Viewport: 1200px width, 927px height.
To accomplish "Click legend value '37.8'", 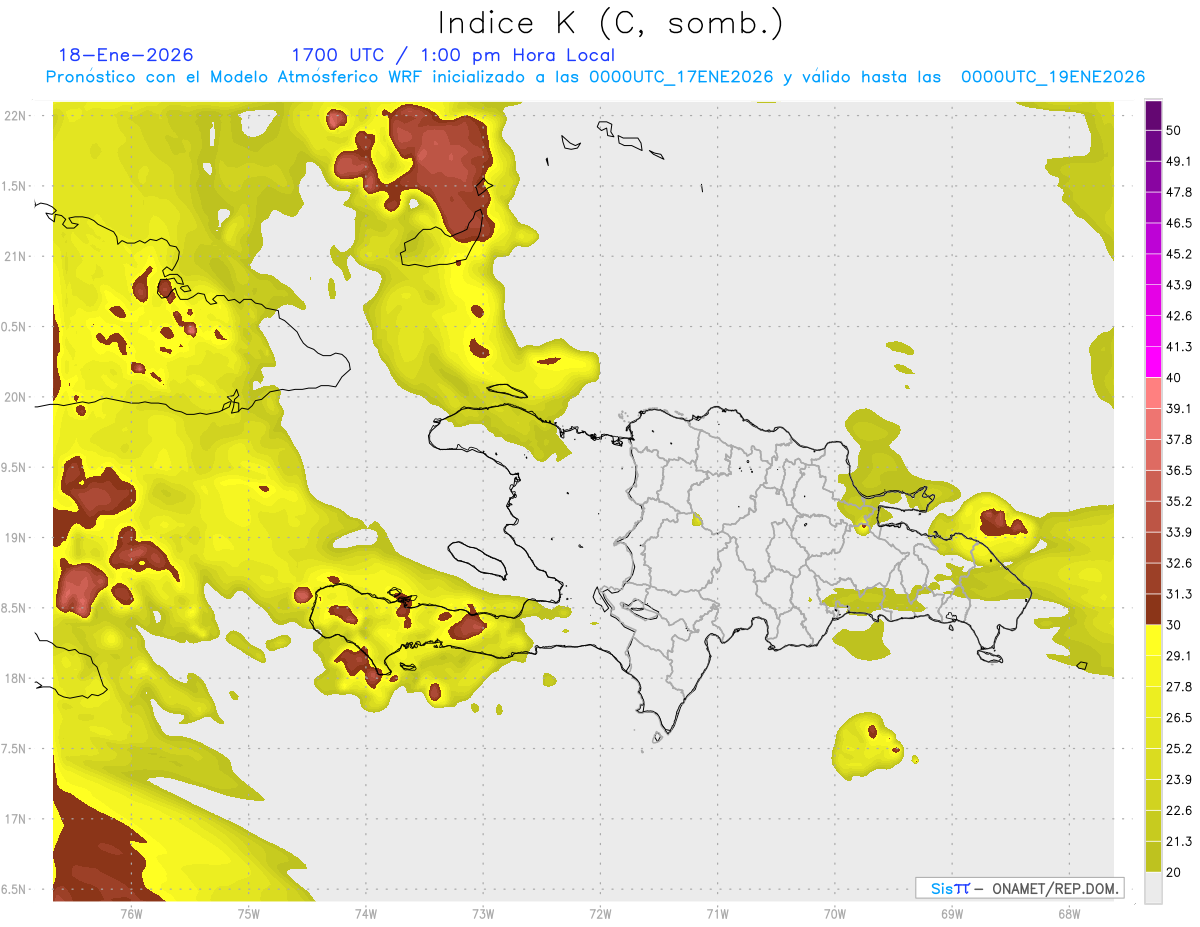I will point(1179,439).
